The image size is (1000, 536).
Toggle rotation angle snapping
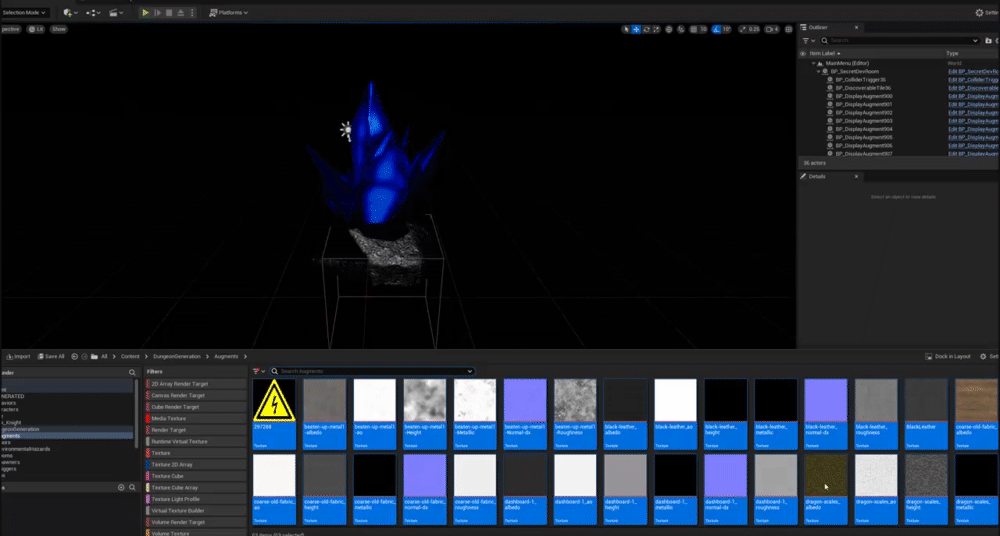[x=716, y=29]
